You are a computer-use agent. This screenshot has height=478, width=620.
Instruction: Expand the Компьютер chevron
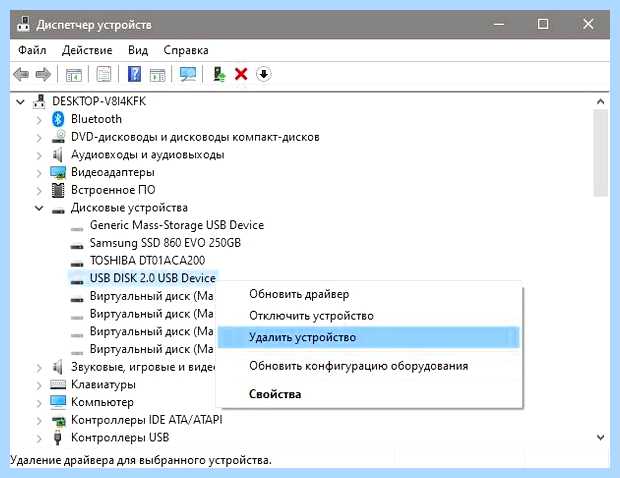point(39,403)
